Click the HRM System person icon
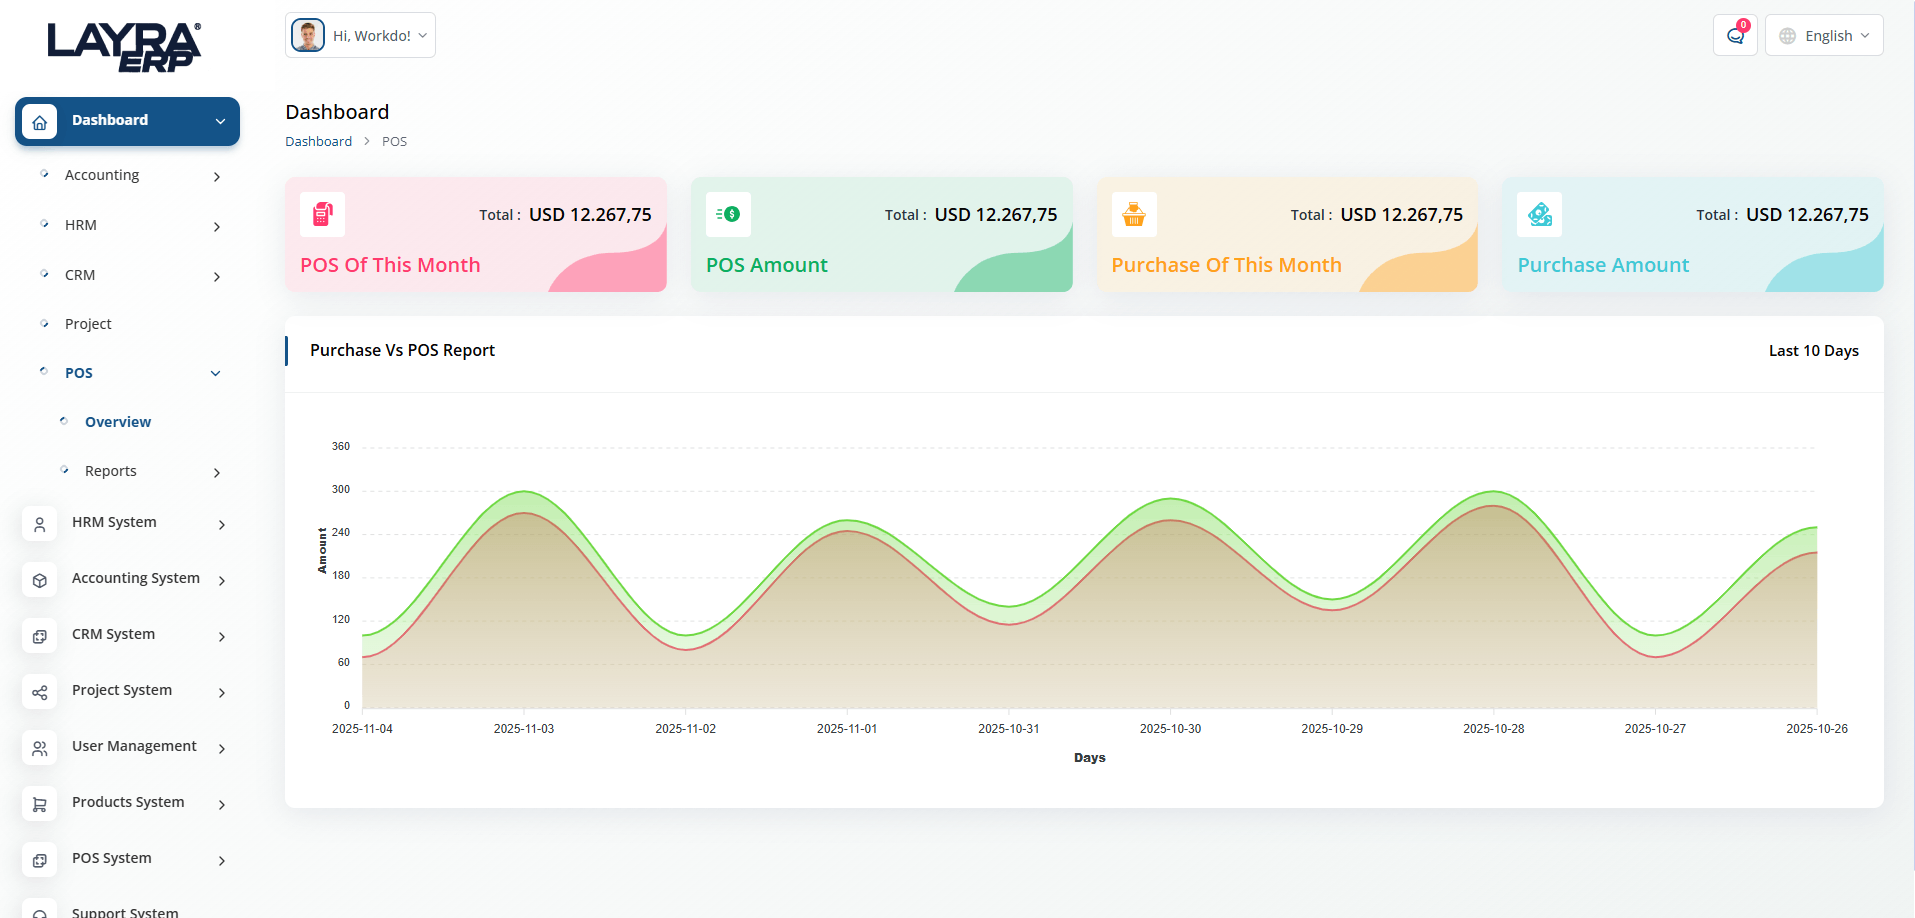Image resolution: width=1915 pixels, height=918 pixels. tap(40, 524)
